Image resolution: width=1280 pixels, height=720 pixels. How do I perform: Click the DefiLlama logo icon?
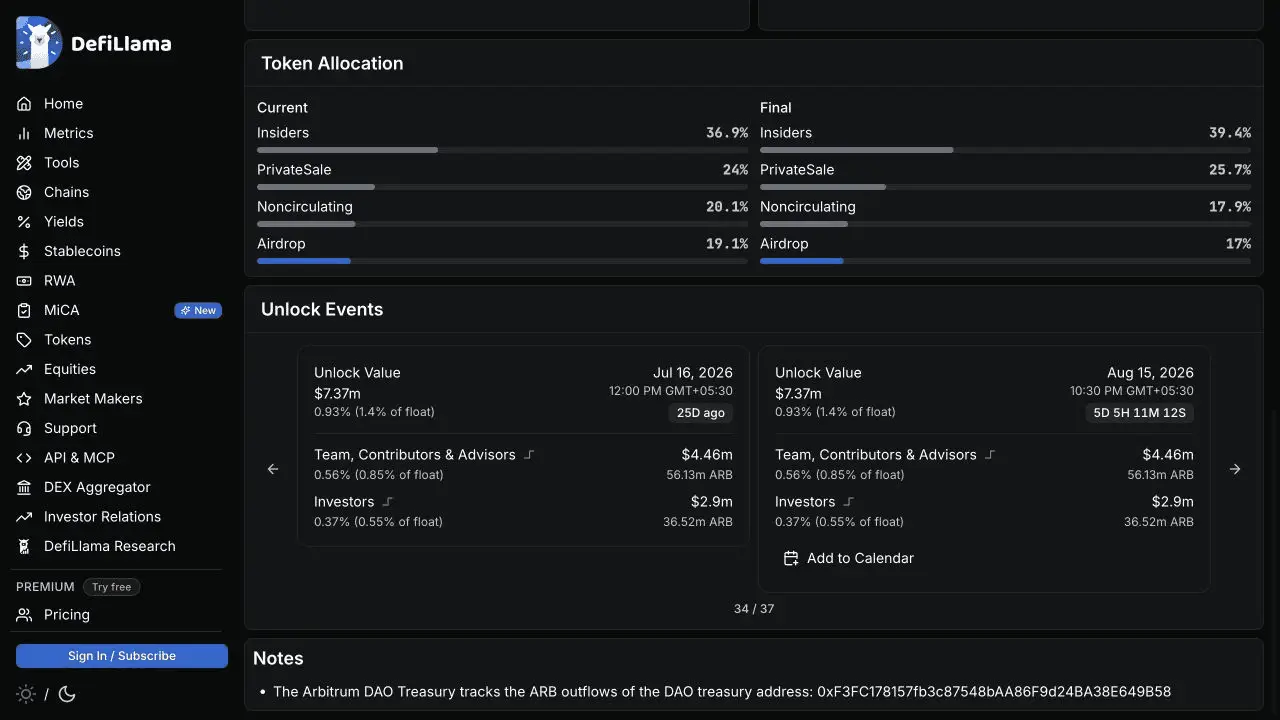tap(40, 43)
